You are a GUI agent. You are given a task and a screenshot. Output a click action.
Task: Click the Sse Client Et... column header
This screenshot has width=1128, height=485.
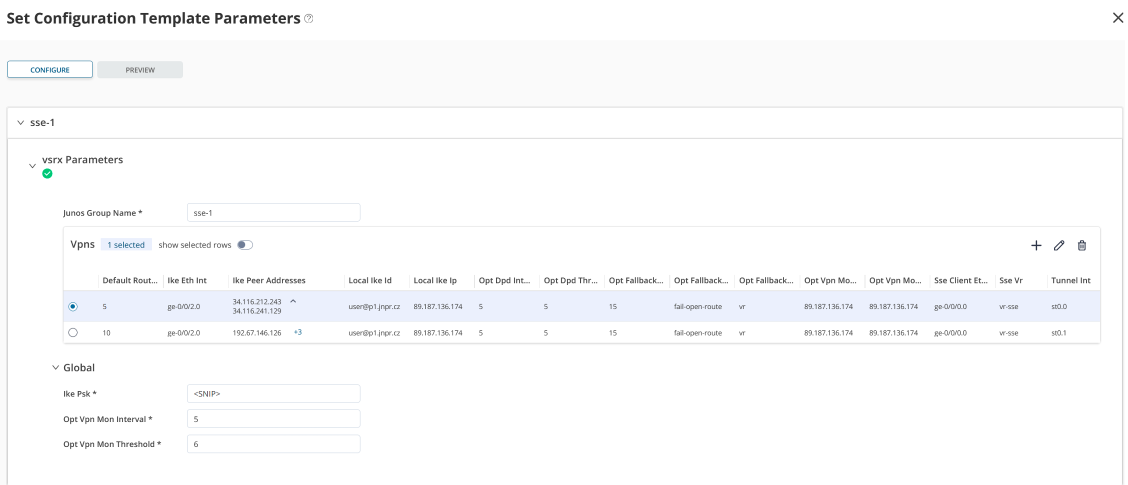point(961,280)
